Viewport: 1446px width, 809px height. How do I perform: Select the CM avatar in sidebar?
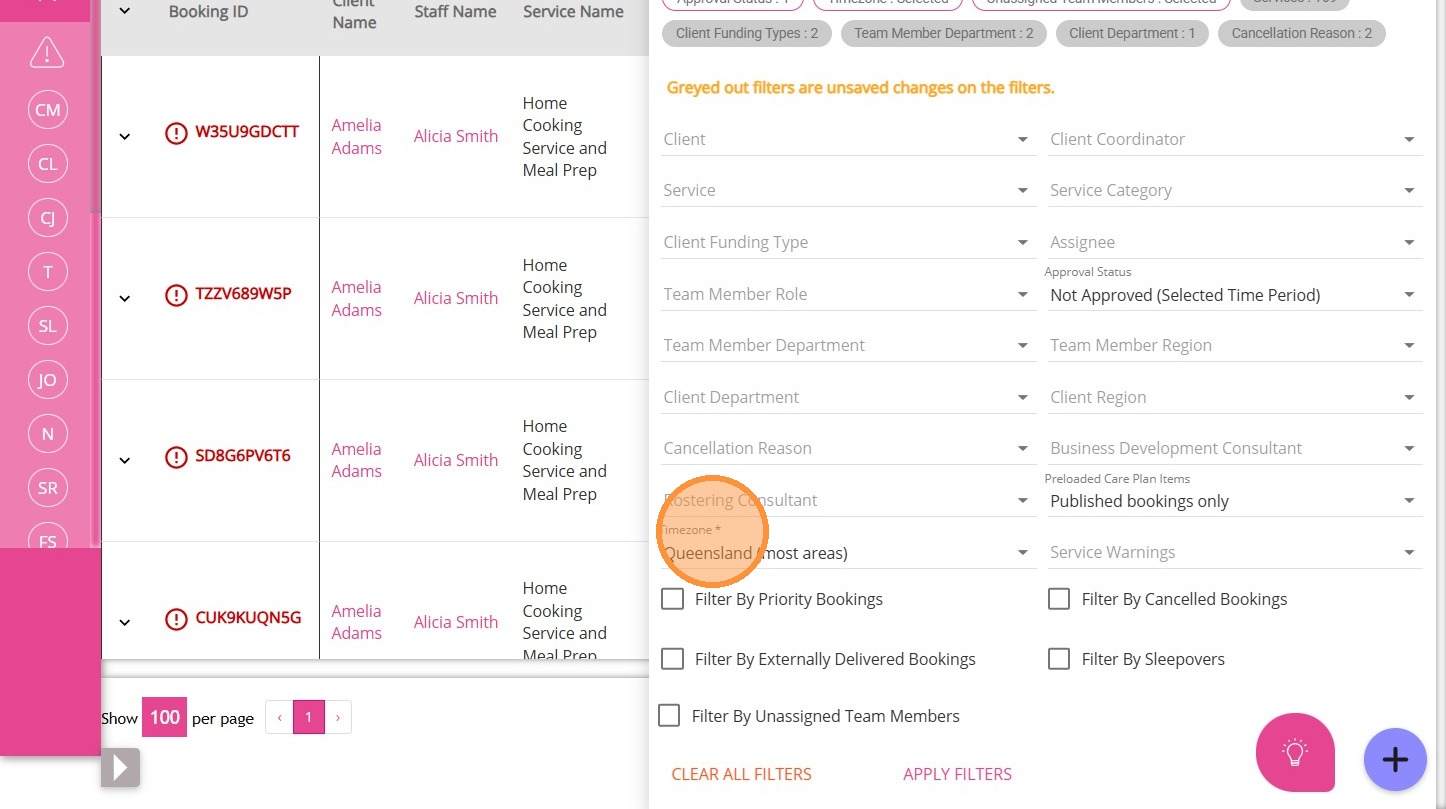(x=47, y=110)
